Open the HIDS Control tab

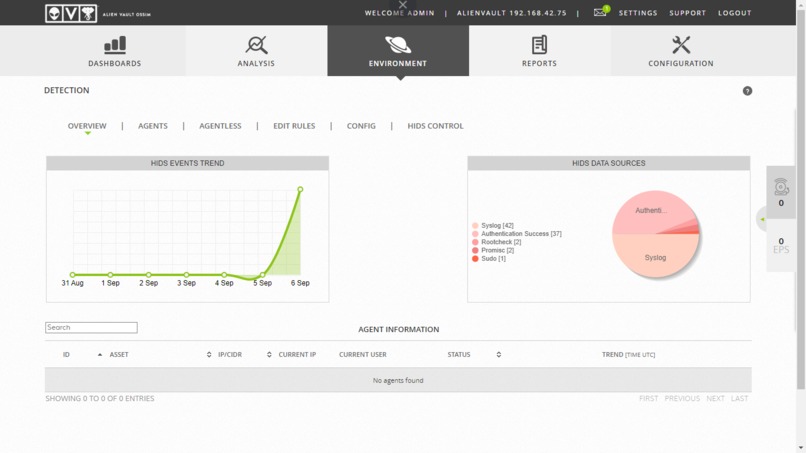coord(435,126)
